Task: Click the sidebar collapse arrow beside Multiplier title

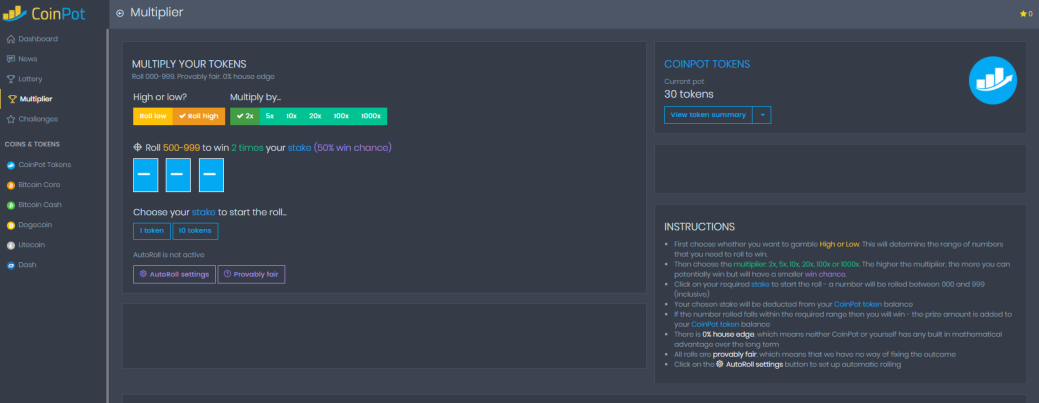Action: pyautogui.click(x=120, y=13)
